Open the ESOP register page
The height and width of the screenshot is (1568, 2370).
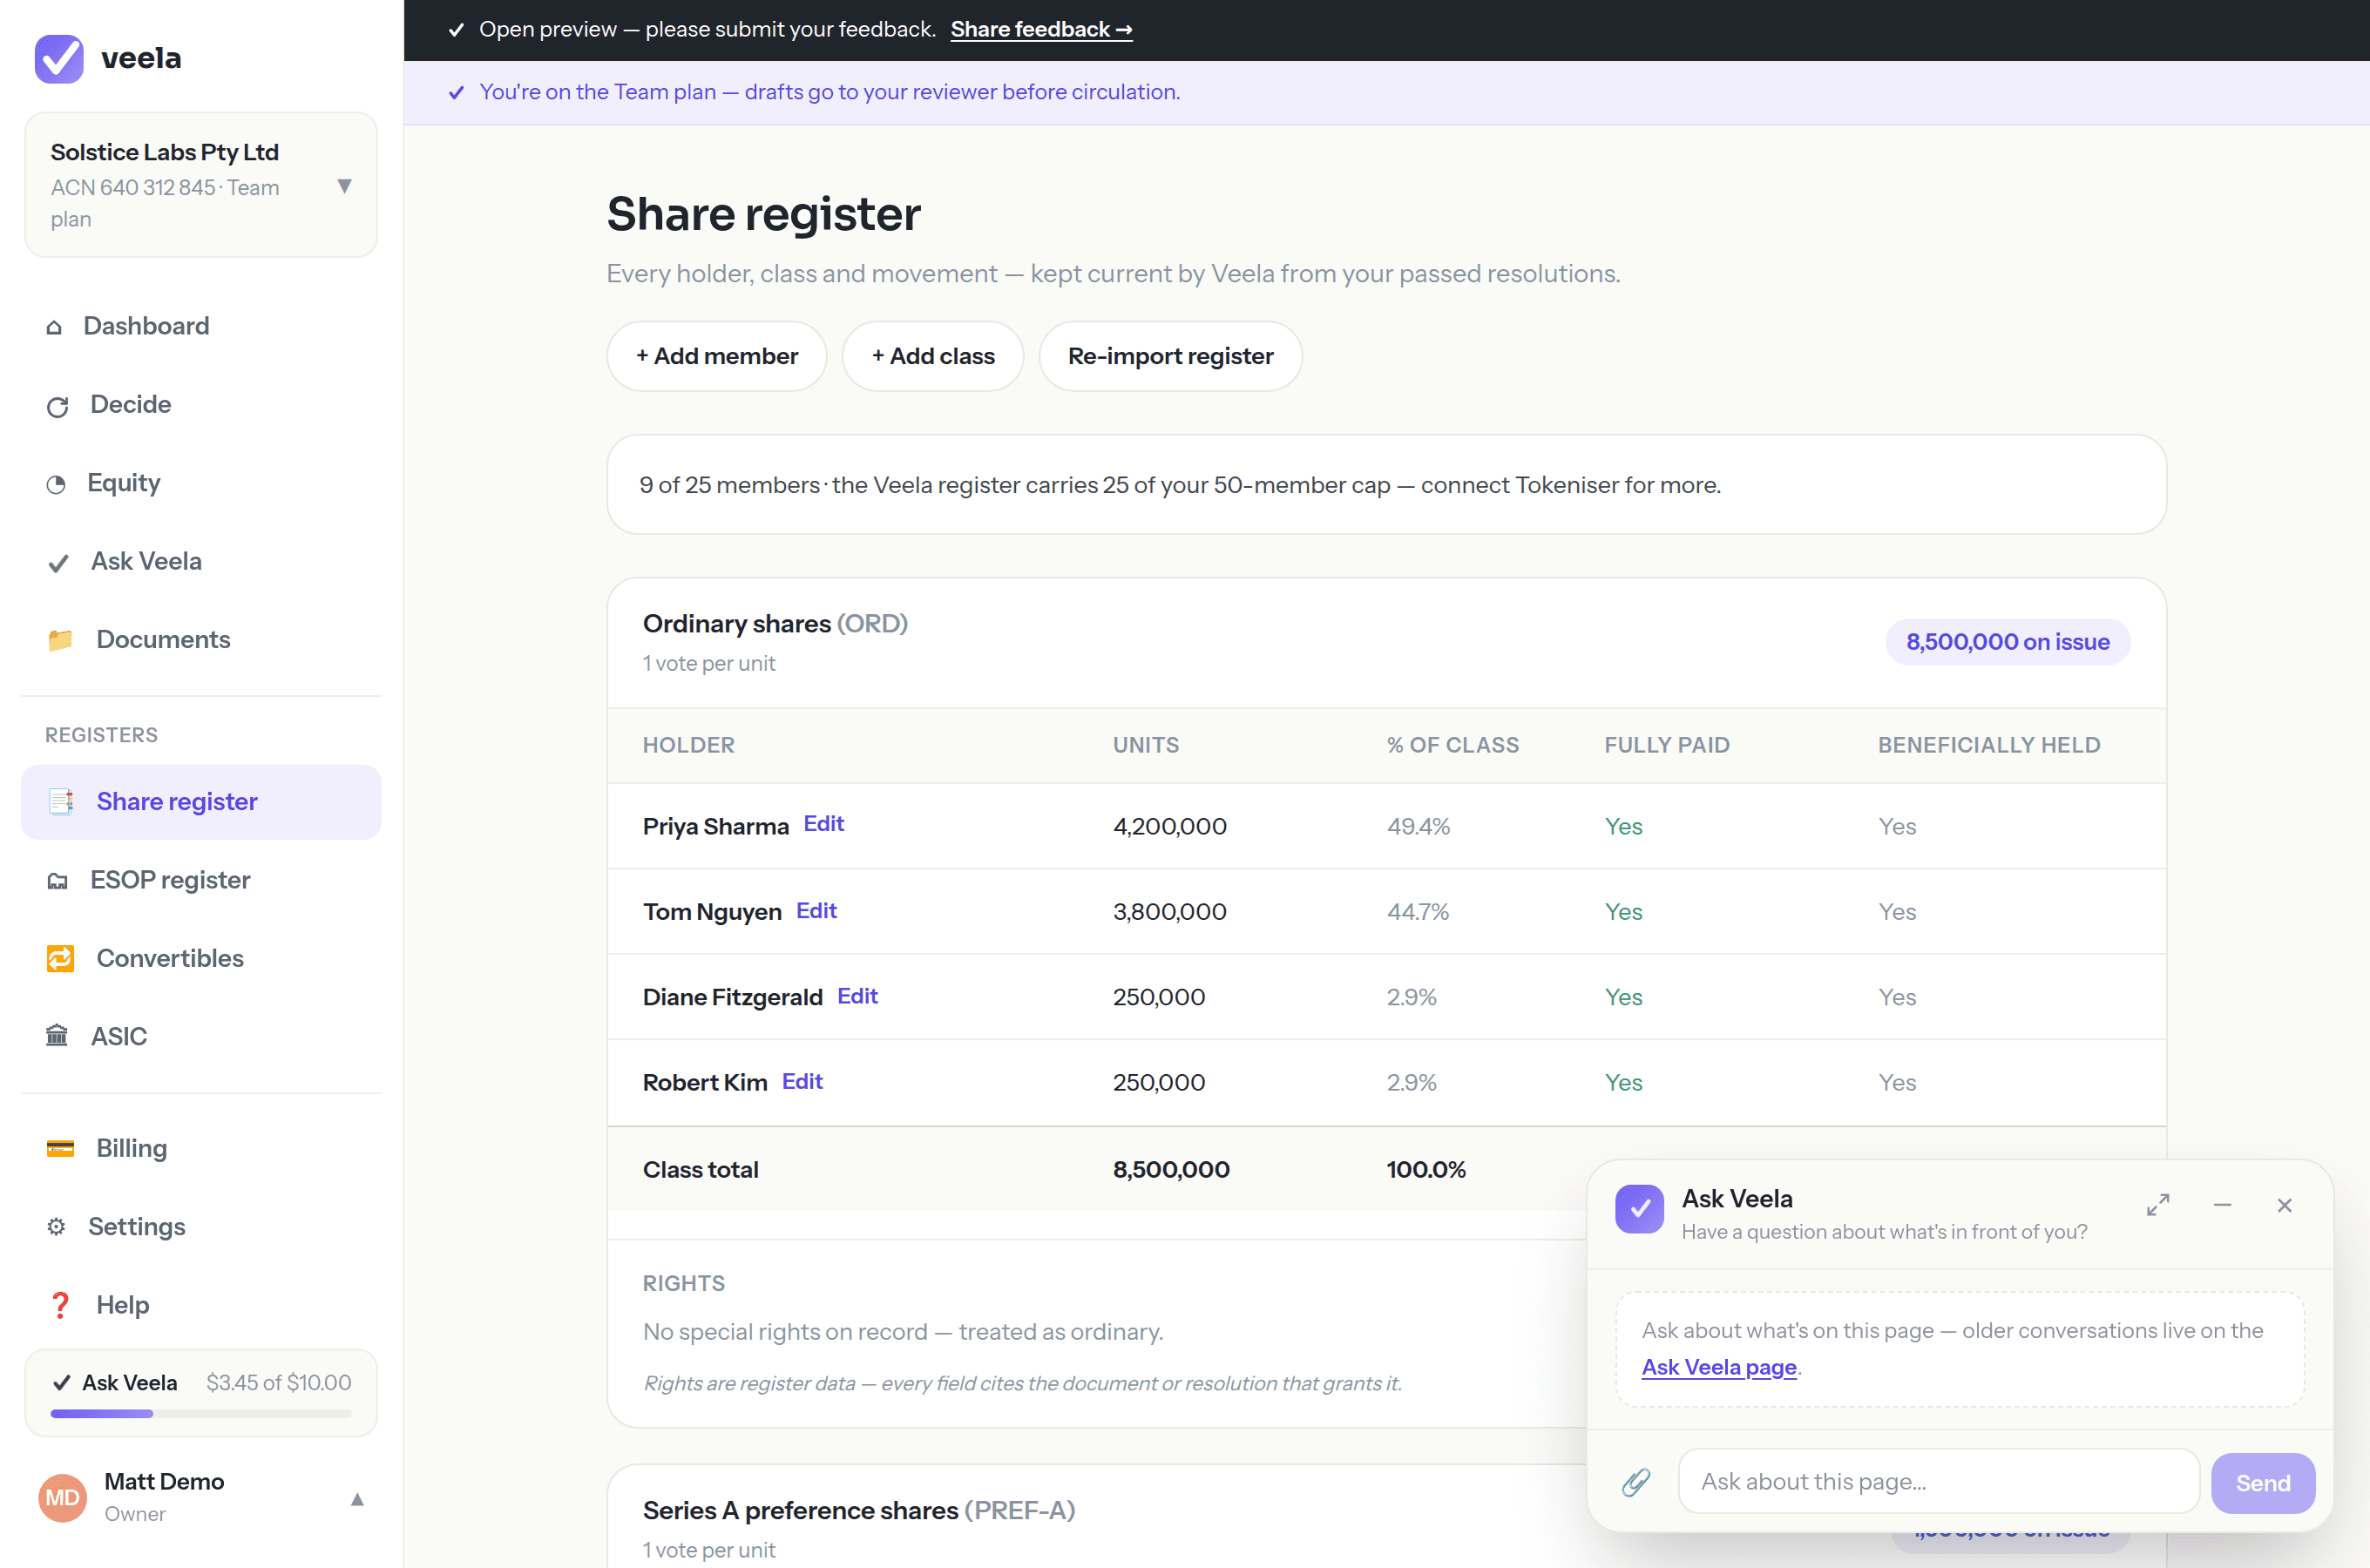pyautogui.click(x=201, y=880)
